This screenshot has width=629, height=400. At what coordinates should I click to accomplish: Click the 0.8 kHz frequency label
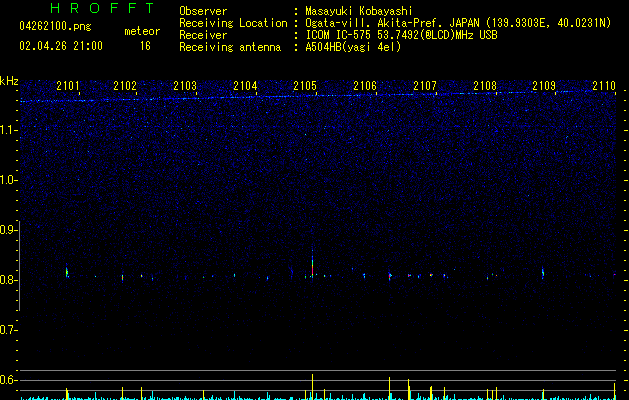(x=8, y=280)
